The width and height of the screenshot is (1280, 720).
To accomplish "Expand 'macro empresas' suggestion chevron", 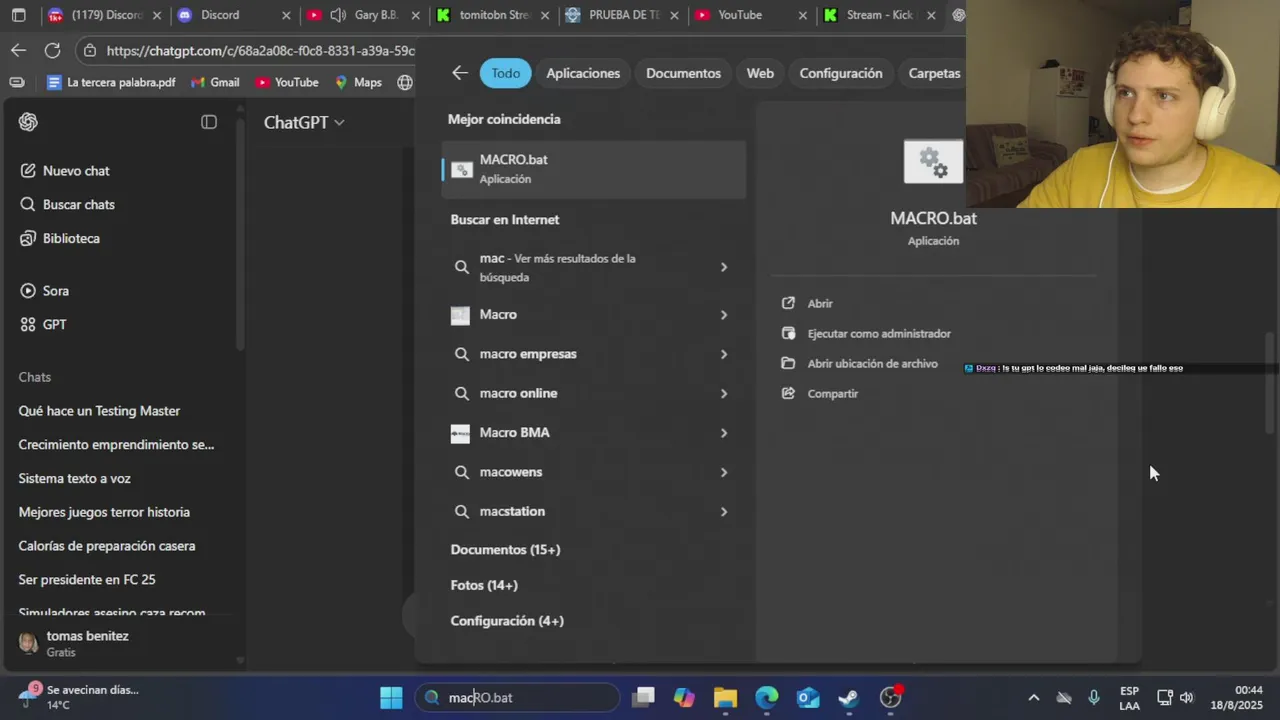I will (724, 354).
